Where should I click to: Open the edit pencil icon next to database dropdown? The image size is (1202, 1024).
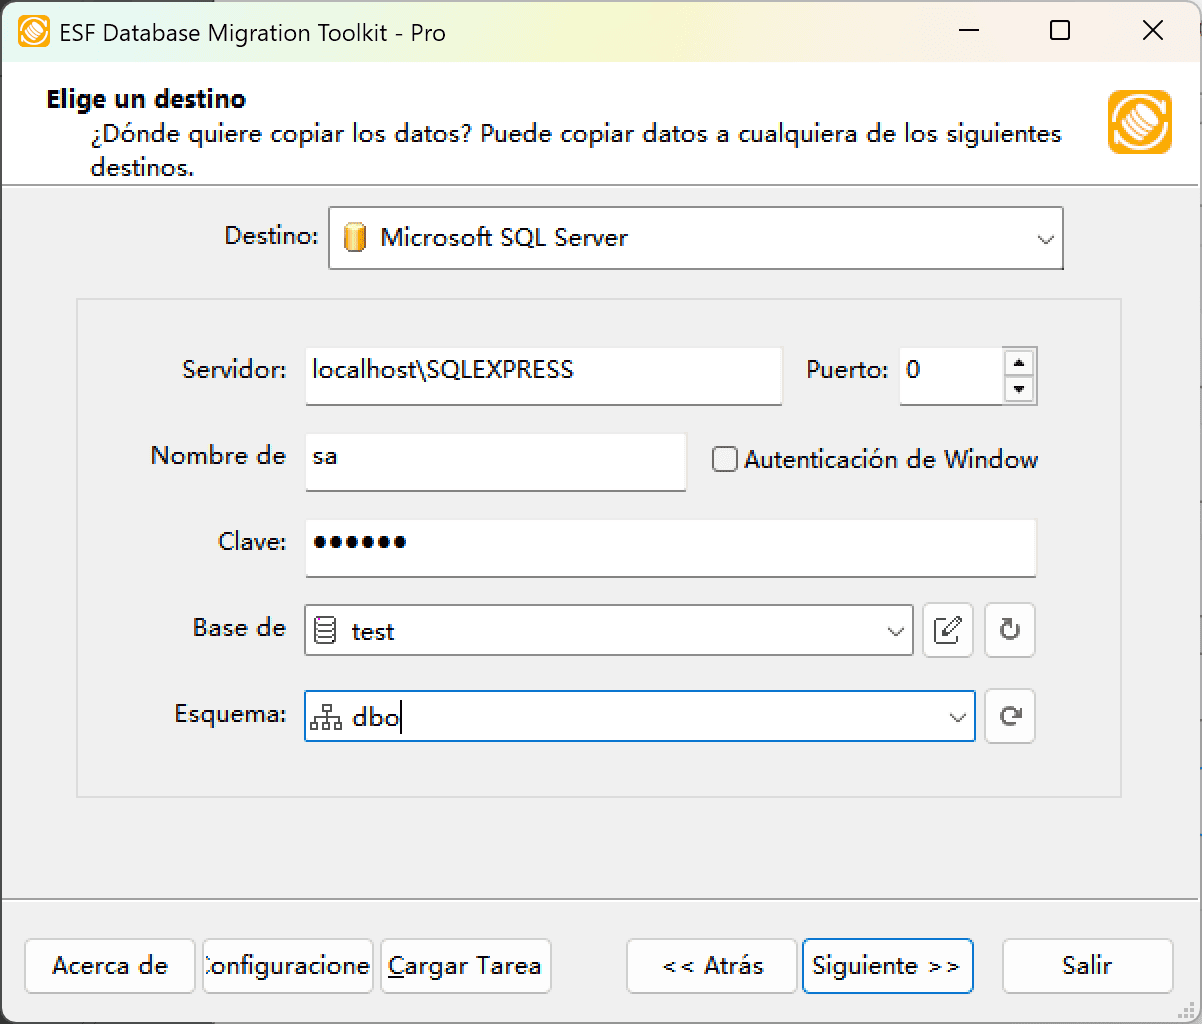point(947,630)
